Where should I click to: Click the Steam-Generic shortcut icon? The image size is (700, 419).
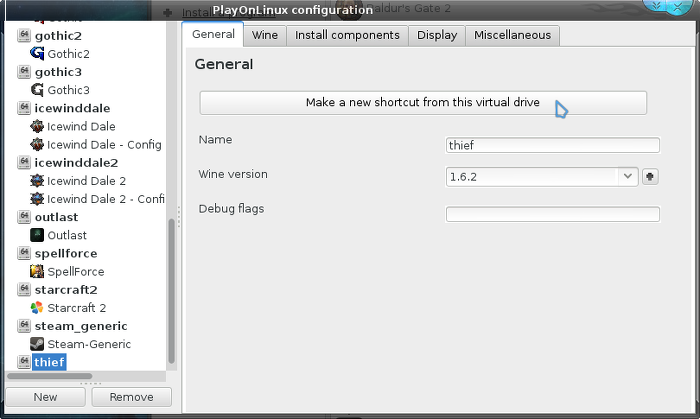pos(37,344)
